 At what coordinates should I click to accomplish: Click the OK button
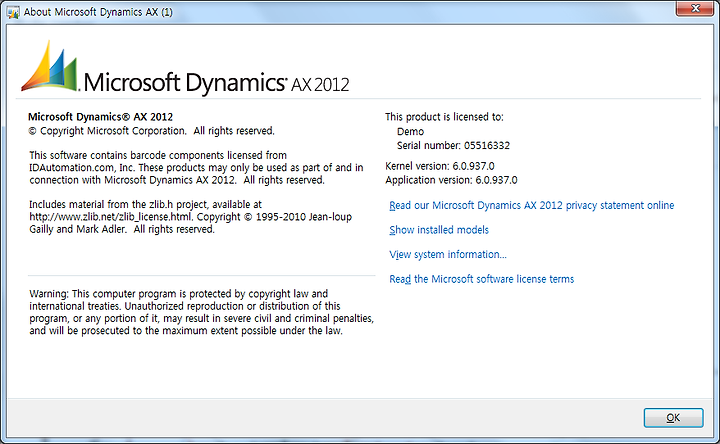point(673,417)
